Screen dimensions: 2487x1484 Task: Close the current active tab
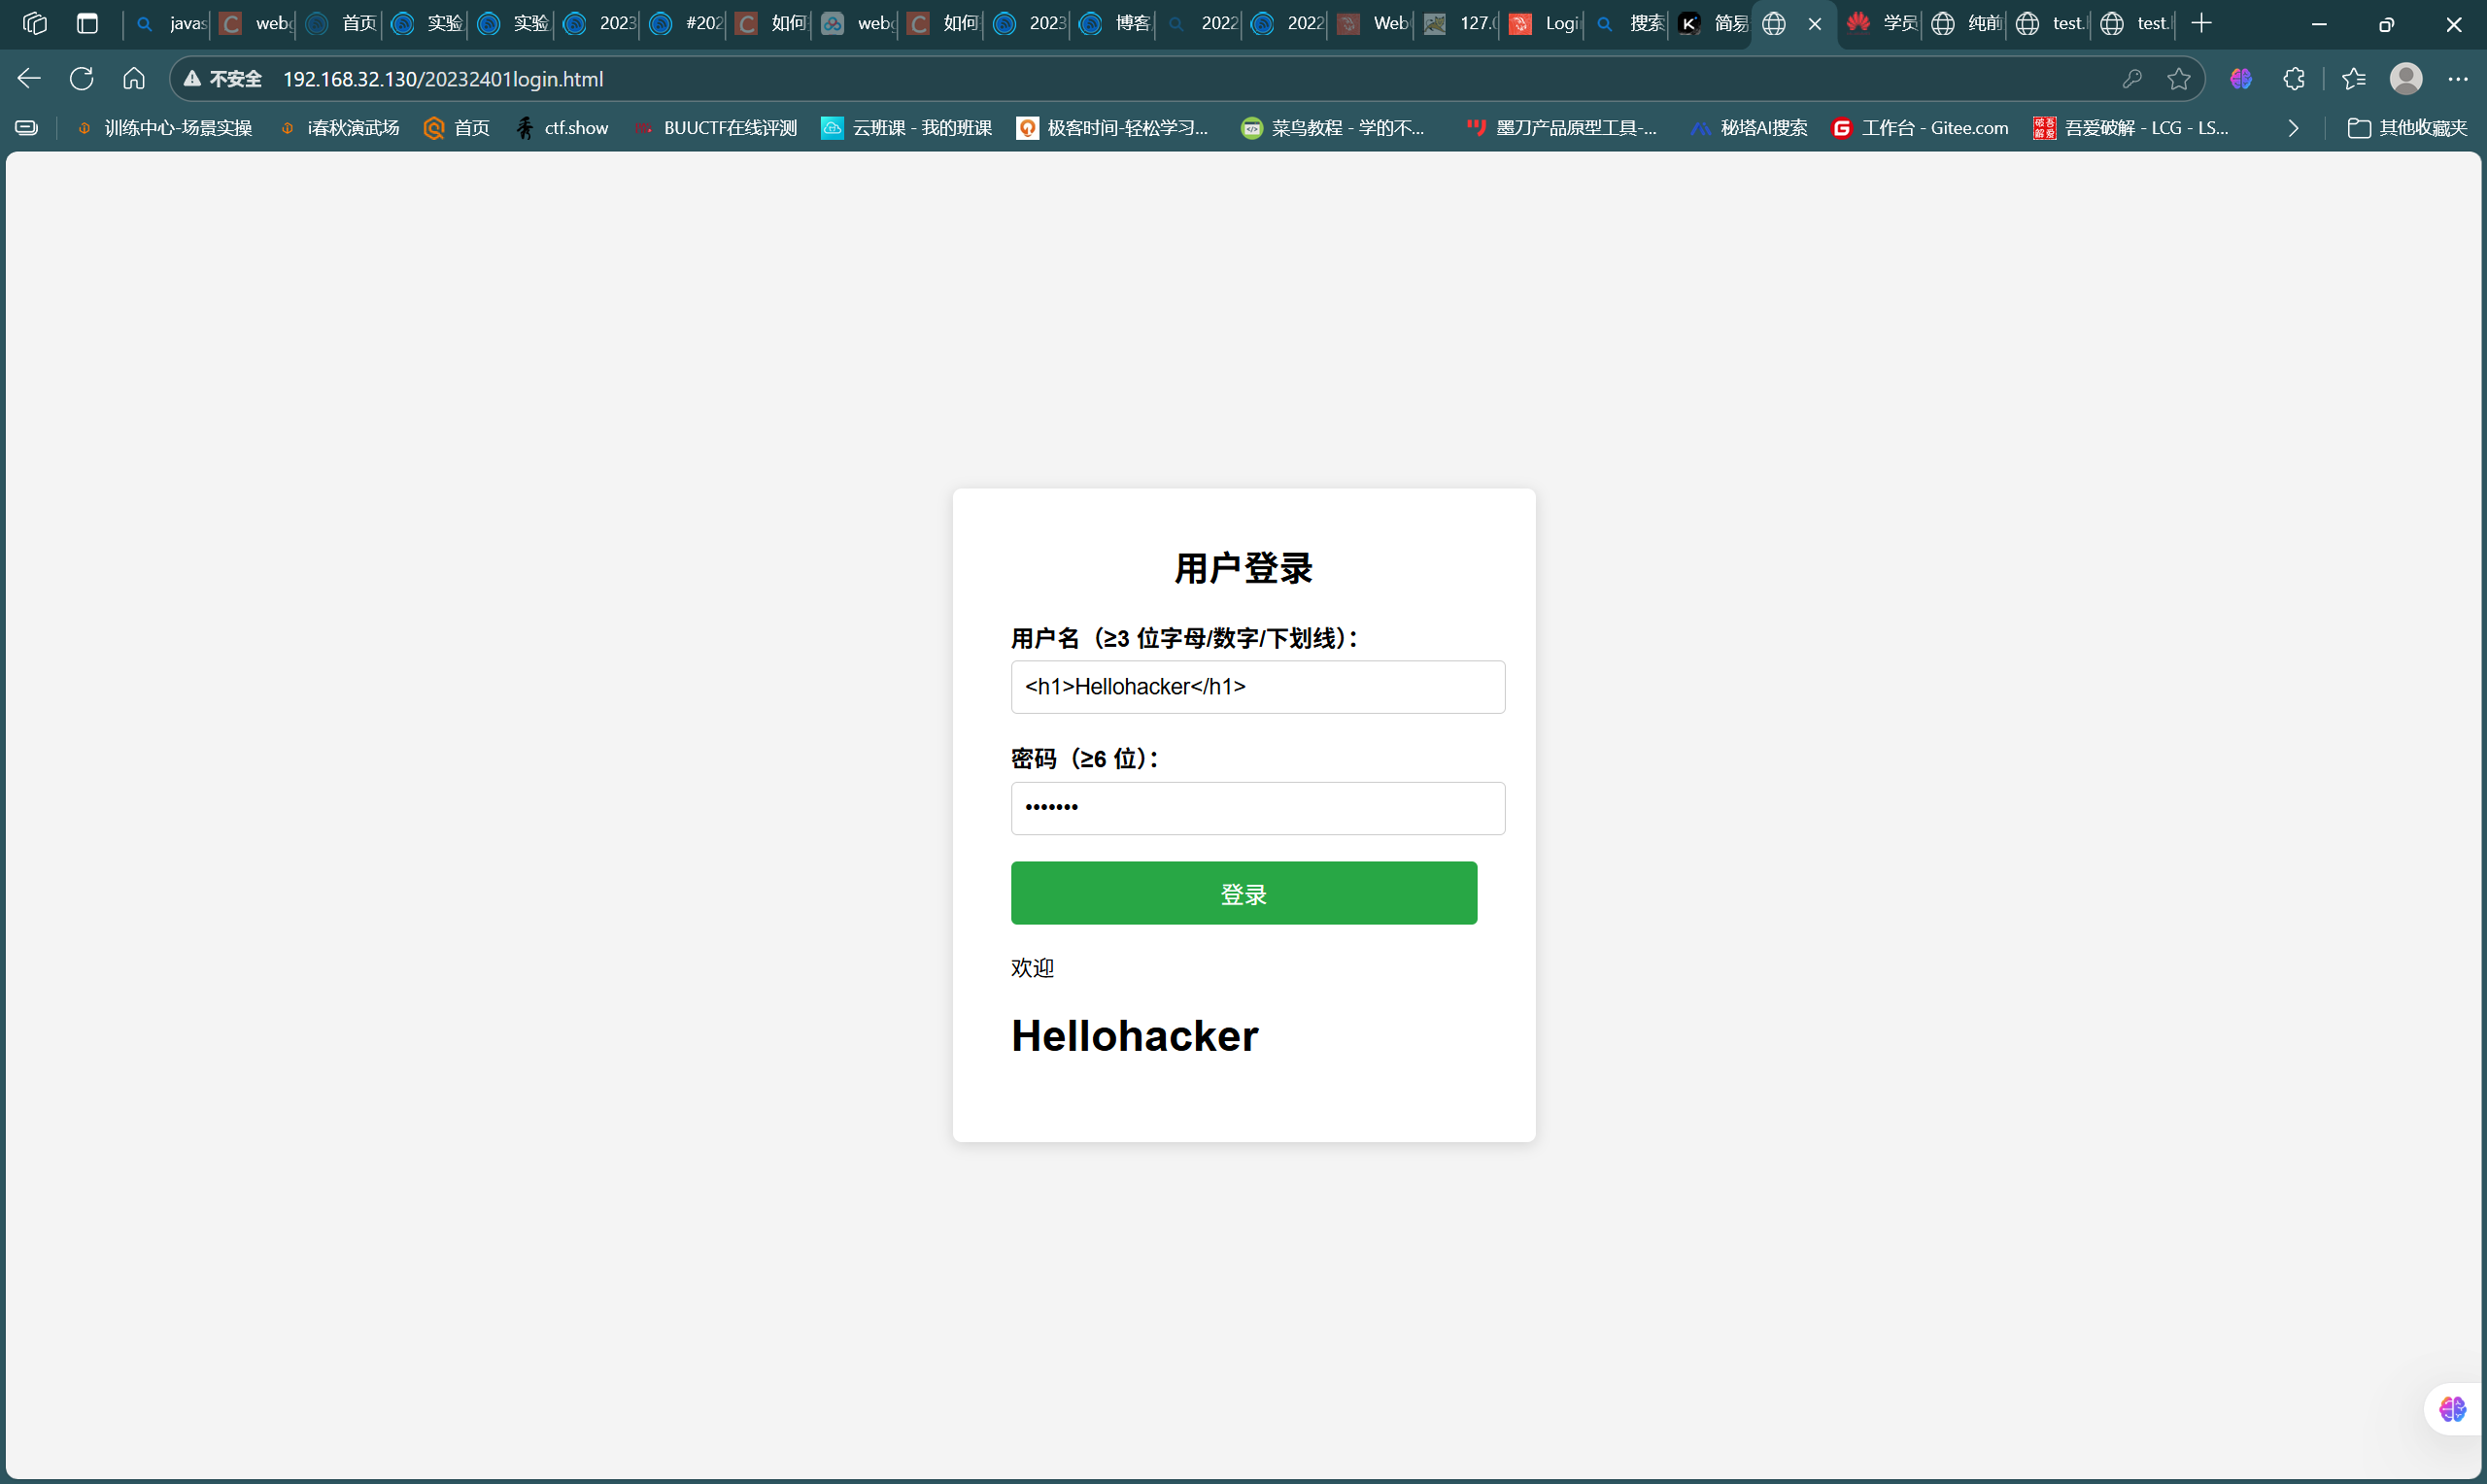point(1815,23)
